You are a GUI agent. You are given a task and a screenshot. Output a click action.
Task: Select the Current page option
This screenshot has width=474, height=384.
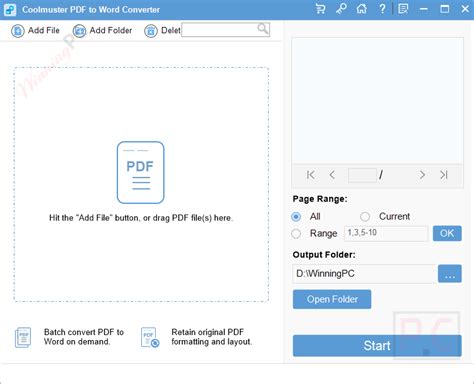pyautogui.click(x=365, y=217)
